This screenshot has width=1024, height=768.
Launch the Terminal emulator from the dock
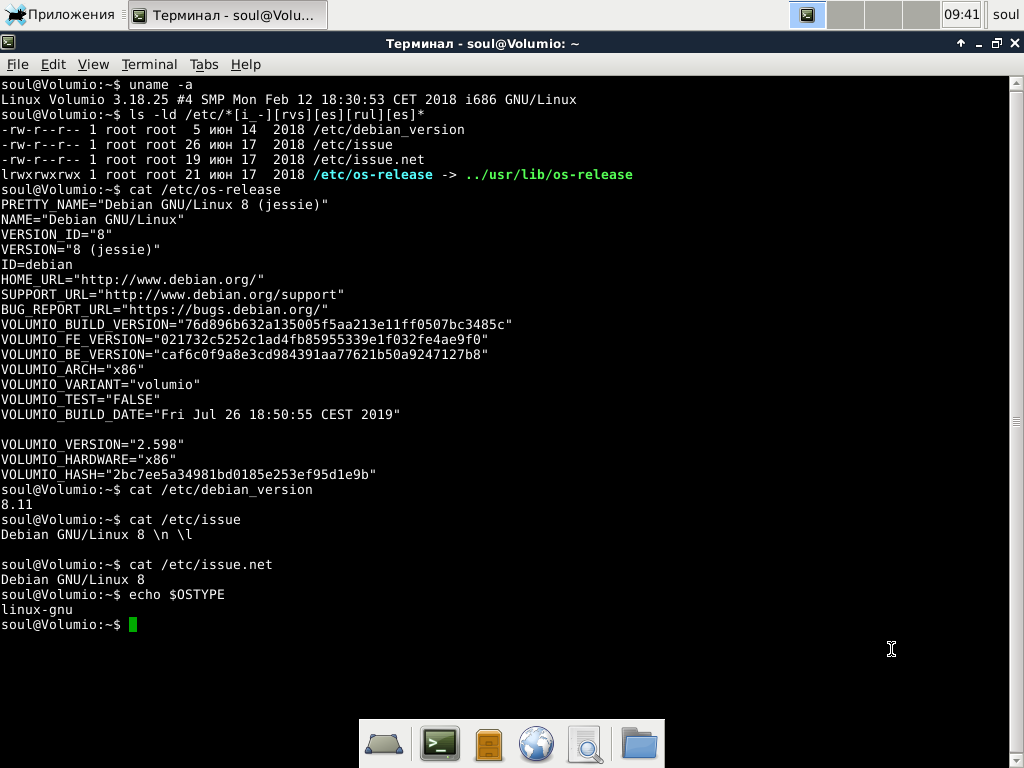(440, 743)
